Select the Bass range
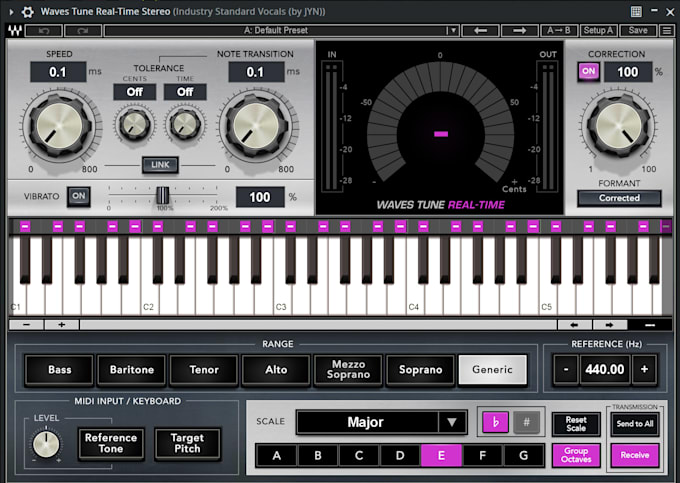 (59, 370)
